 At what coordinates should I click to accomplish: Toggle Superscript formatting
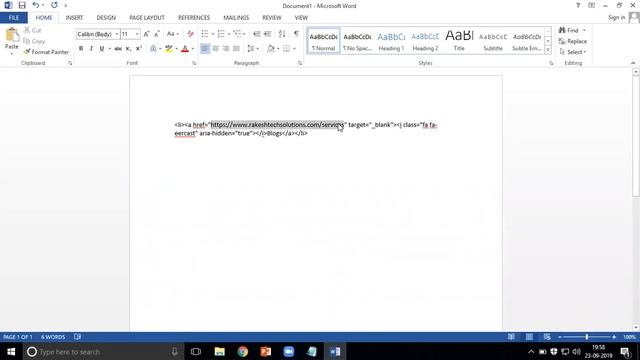point(138,49)
